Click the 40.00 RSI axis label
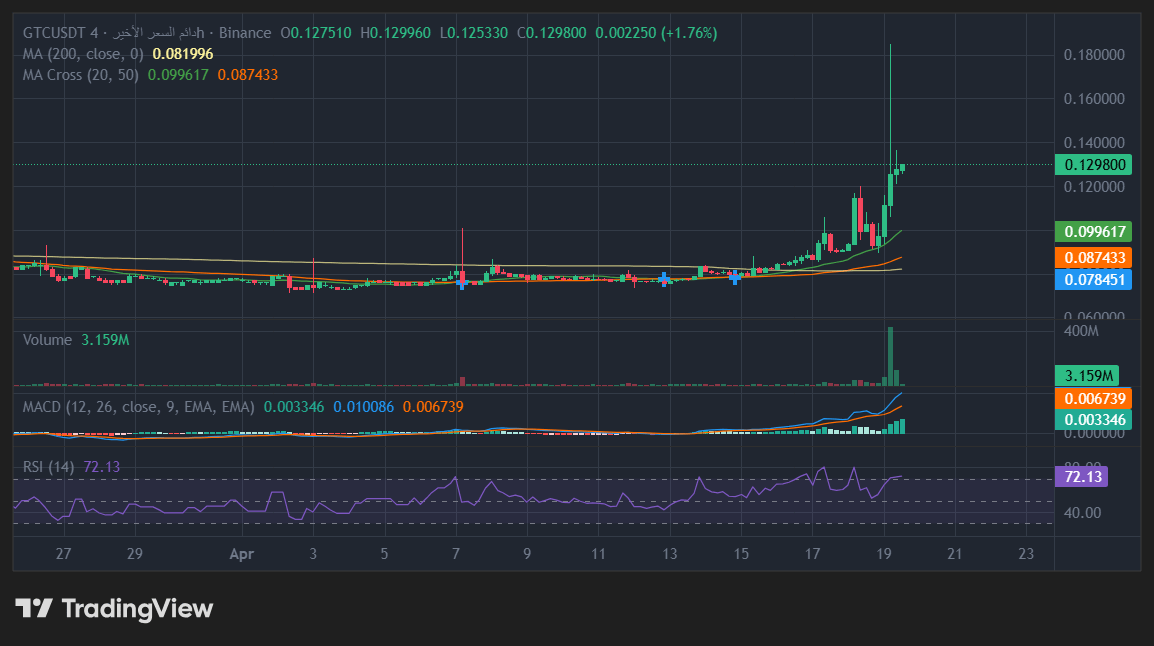 [1082, 513]
